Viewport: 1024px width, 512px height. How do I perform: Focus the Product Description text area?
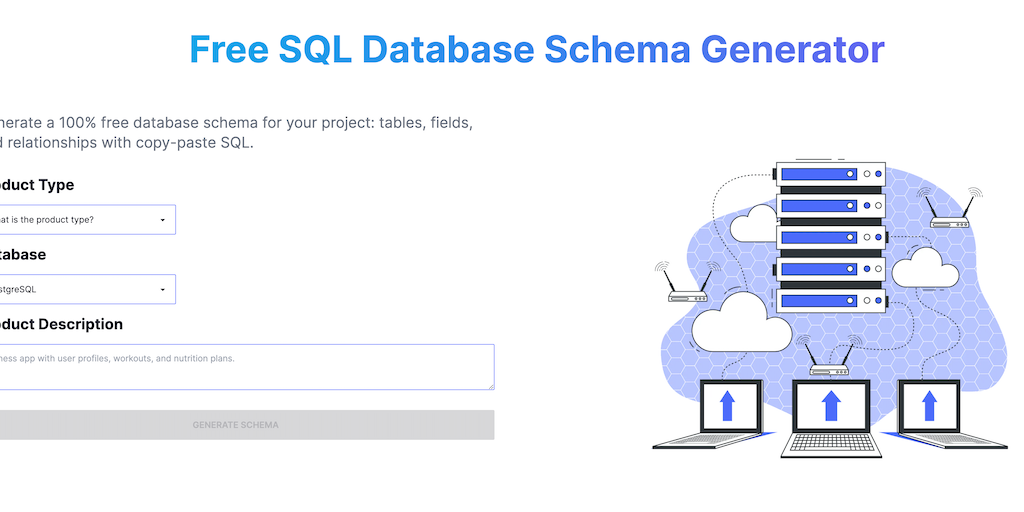245,367
